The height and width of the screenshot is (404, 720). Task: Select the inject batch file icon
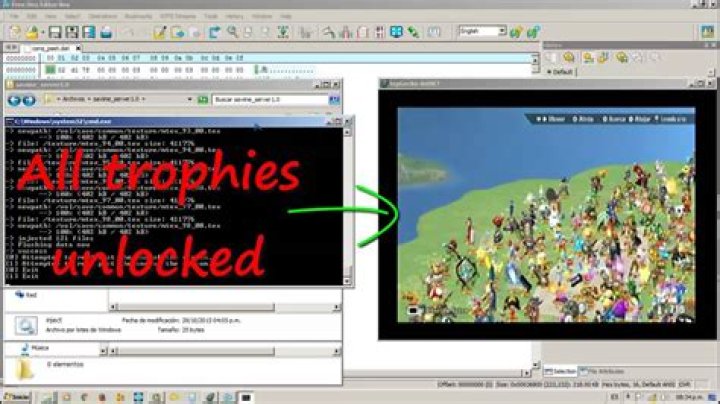pos(24,324)
